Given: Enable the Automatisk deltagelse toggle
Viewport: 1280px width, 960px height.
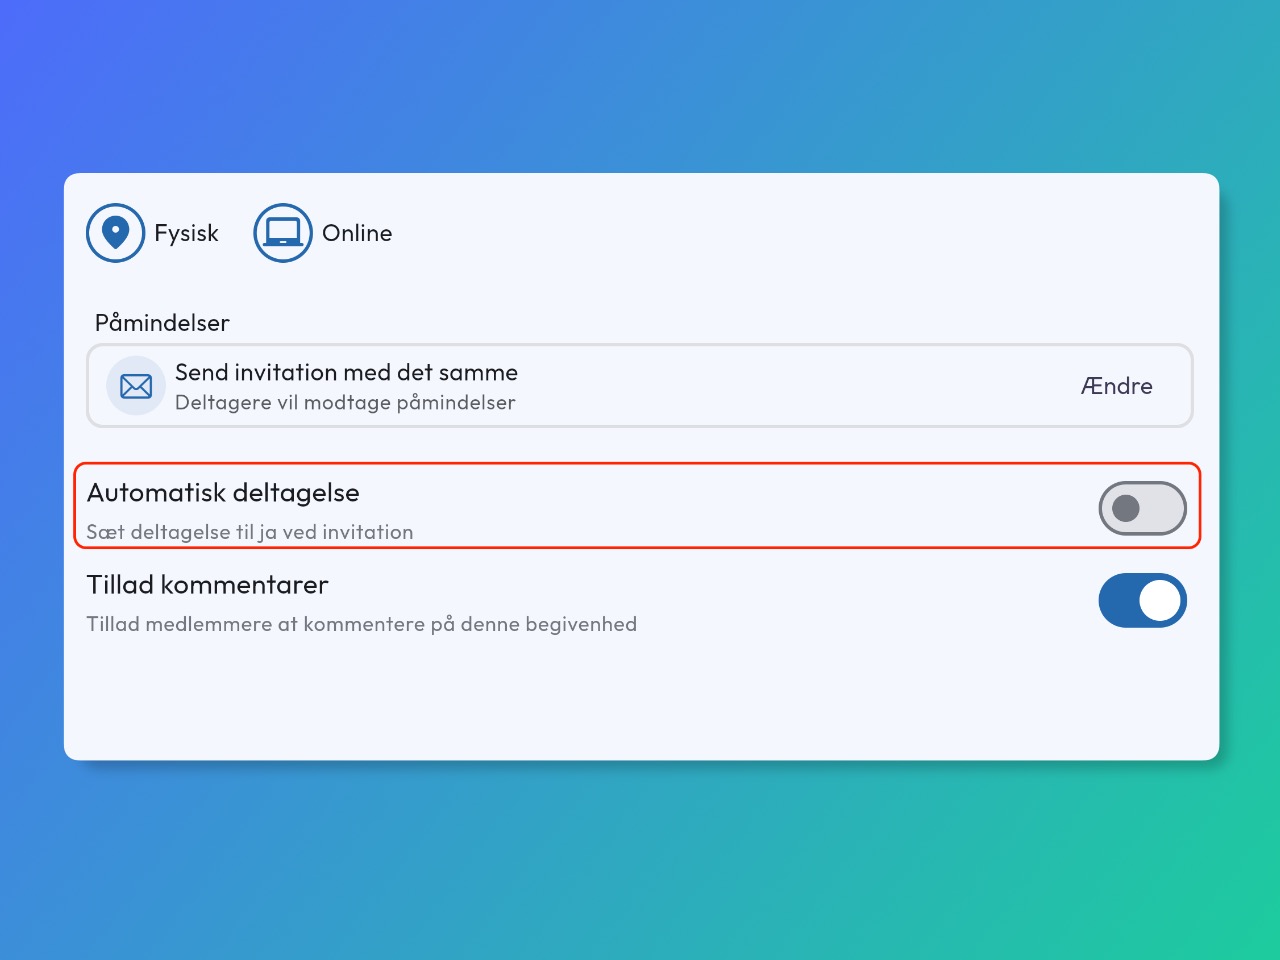Looking at the screenshot, I should pyautogui.click(x=1142, y=508).
